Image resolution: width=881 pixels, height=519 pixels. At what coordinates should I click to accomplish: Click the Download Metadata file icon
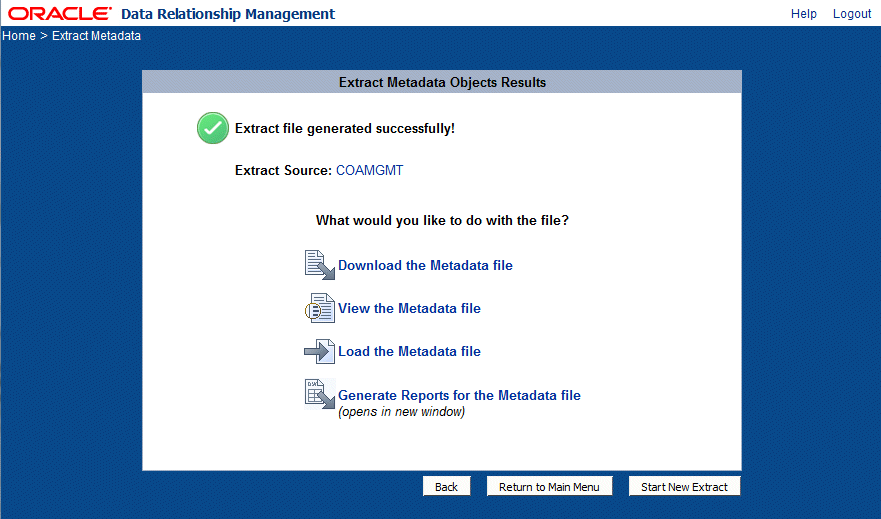pyautogui.click(x=320, y=265)
